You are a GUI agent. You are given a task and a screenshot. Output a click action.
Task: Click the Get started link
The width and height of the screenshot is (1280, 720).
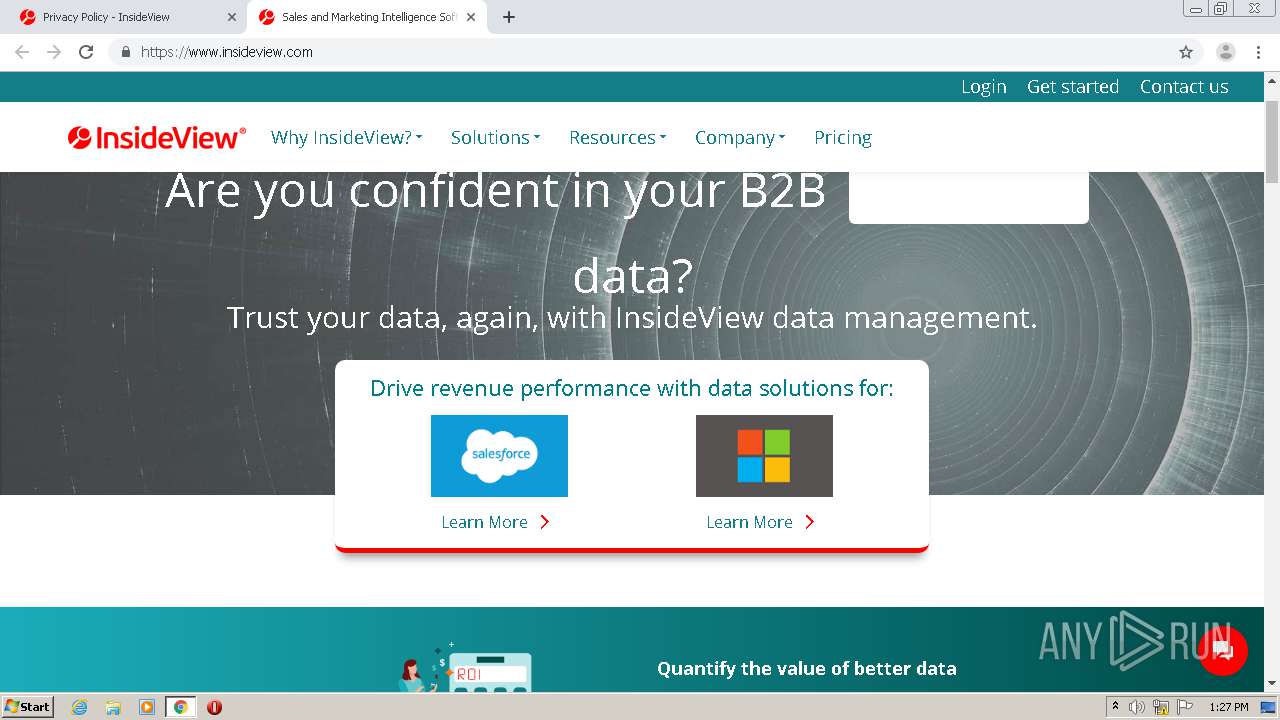click(1073, 87)
